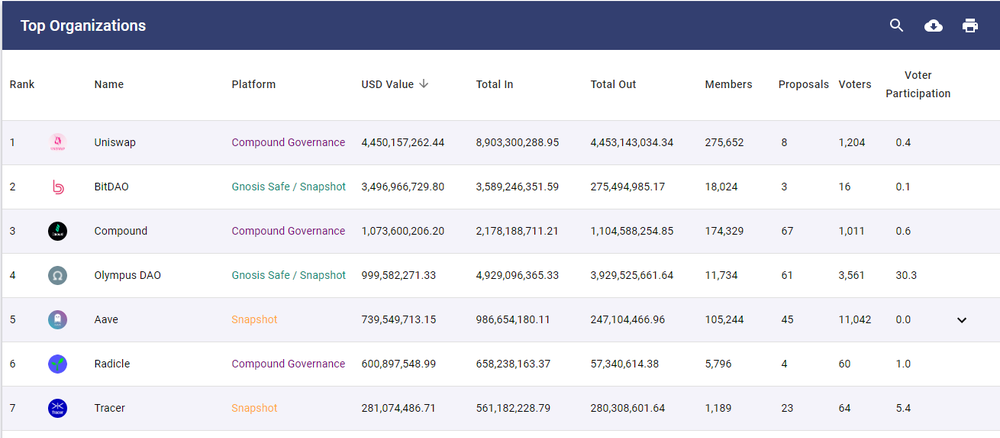Sort by the Proposals column header
The width and height of the screenshot is (1000, 438).
tap(804, 84)
